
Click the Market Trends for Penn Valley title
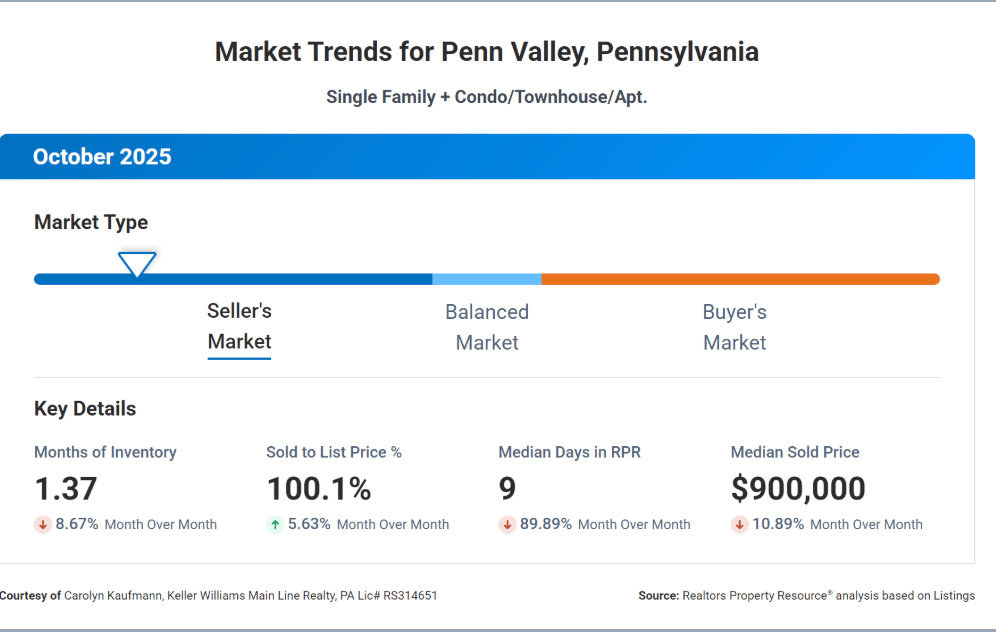coord(487,52)
